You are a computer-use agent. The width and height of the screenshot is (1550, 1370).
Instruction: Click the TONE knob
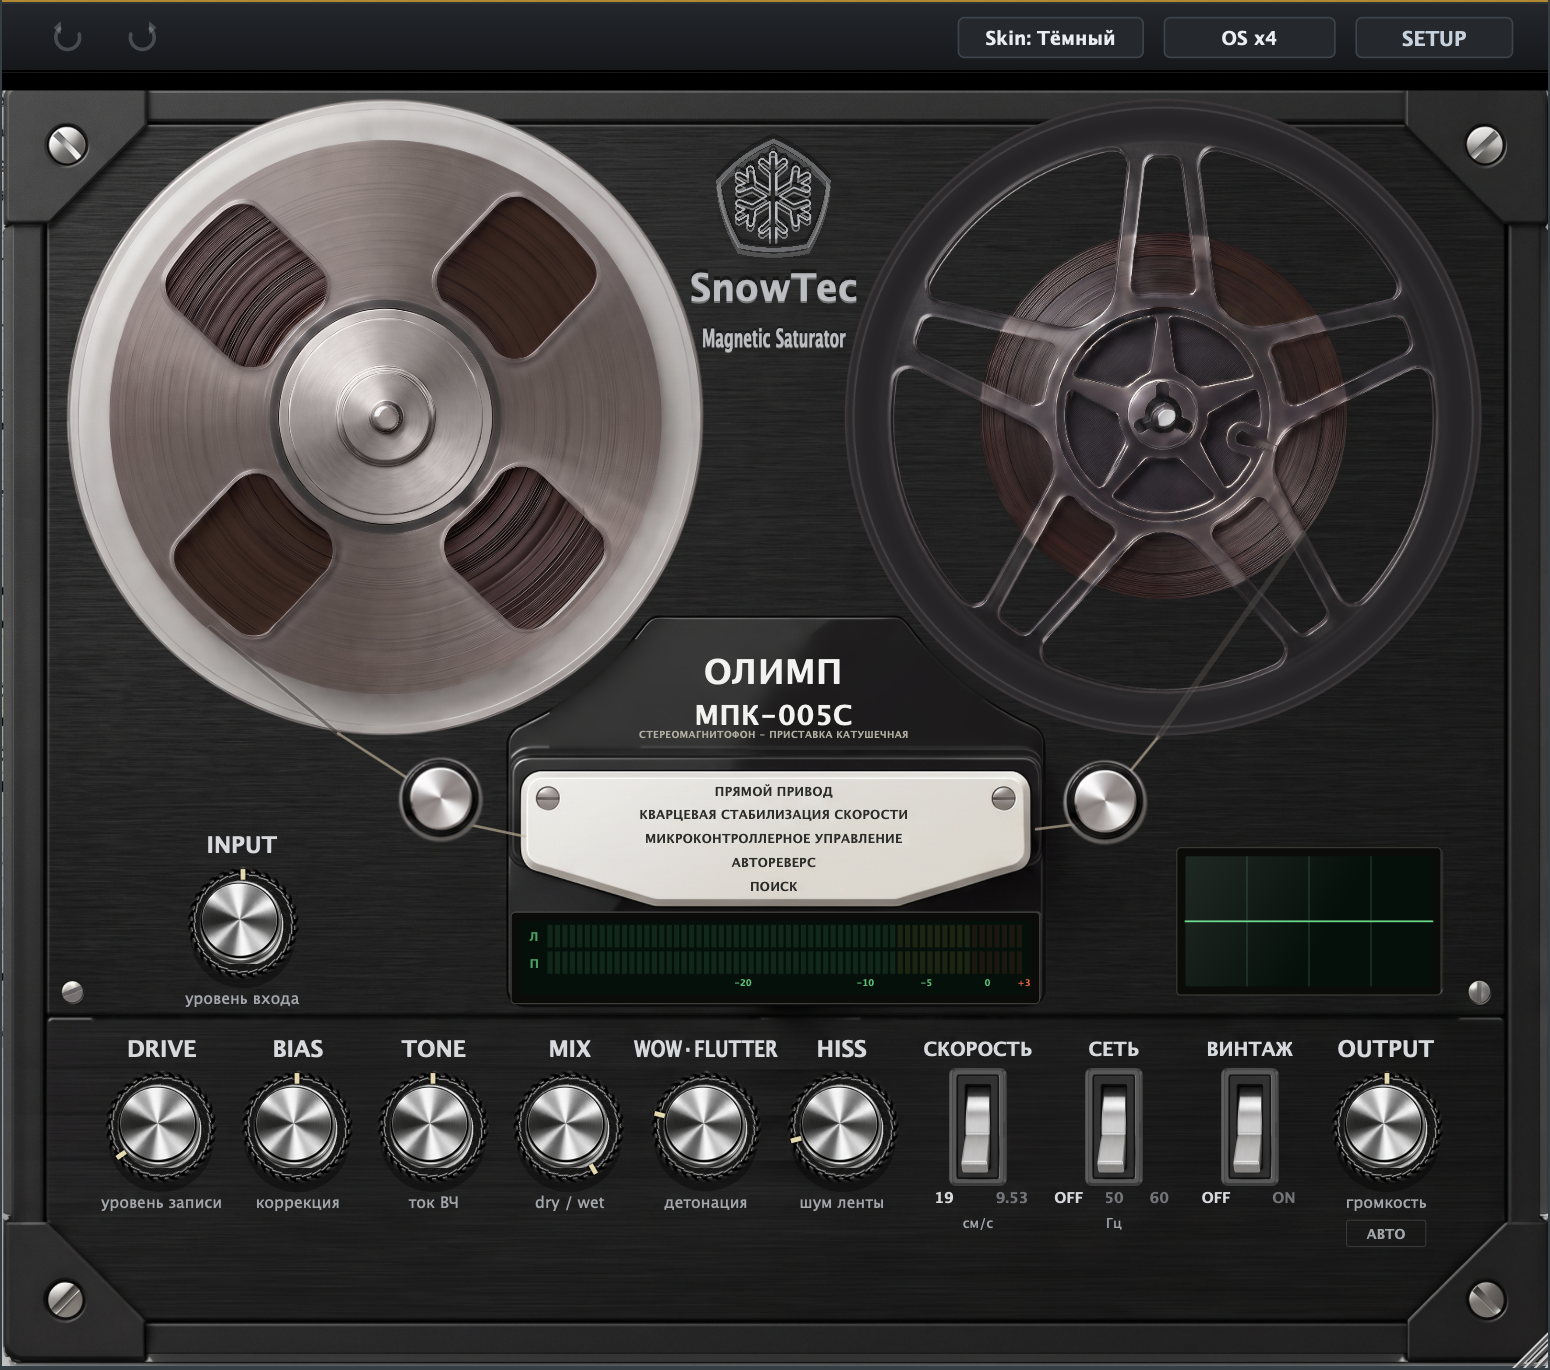pos(433,1127)
